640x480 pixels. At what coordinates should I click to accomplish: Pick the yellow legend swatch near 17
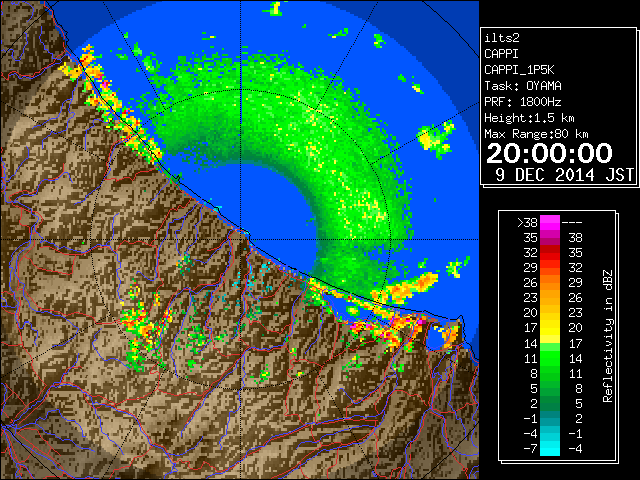click(x=550, y=328)
